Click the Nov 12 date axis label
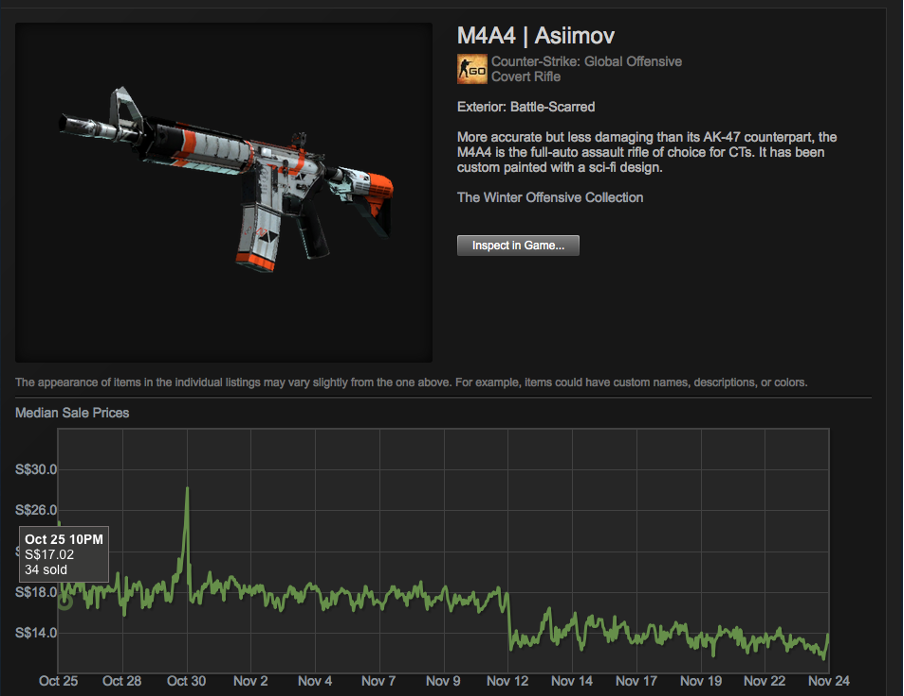The height and width of the screenshot is (696, 904). pyautogui.click(x=507, y=681)
